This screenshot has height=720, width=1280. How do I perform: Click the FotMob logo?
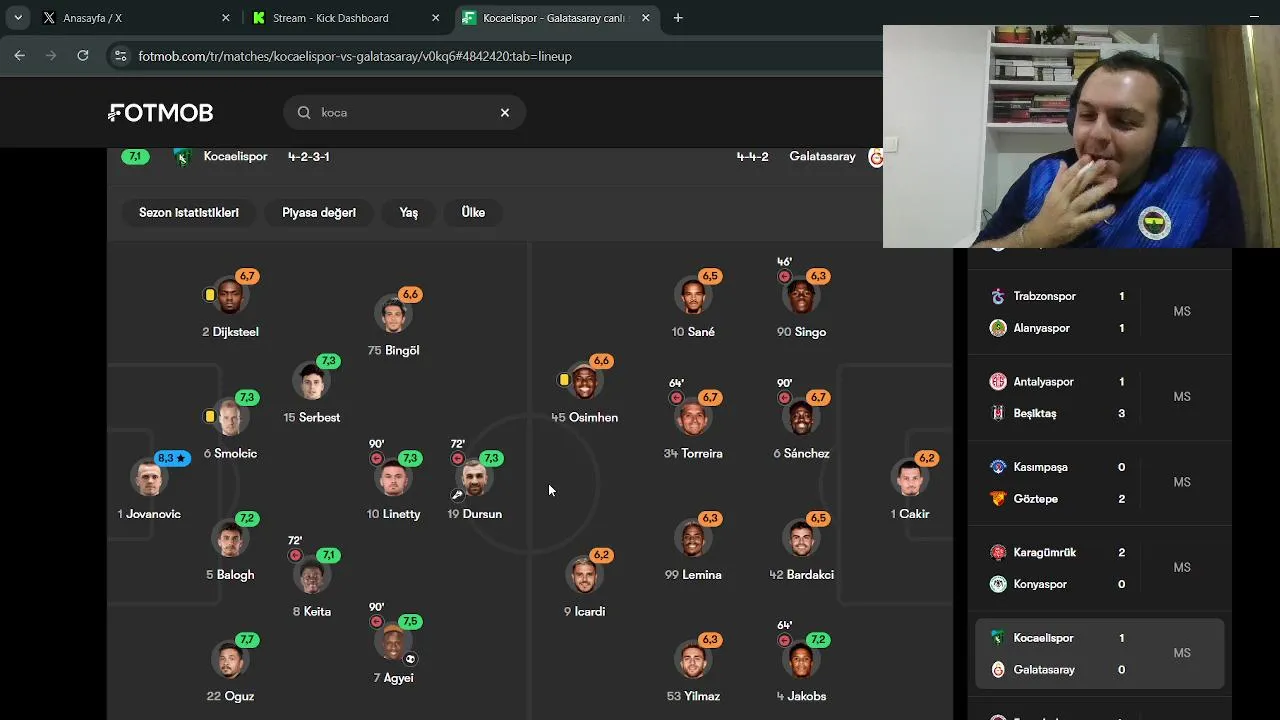(x=161, y=113)
